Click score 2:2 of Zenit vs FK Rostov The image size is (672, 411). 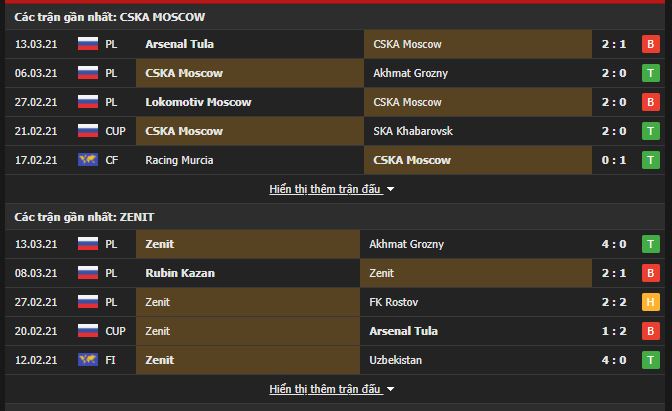pyautogui.click(x=614, y=302)
